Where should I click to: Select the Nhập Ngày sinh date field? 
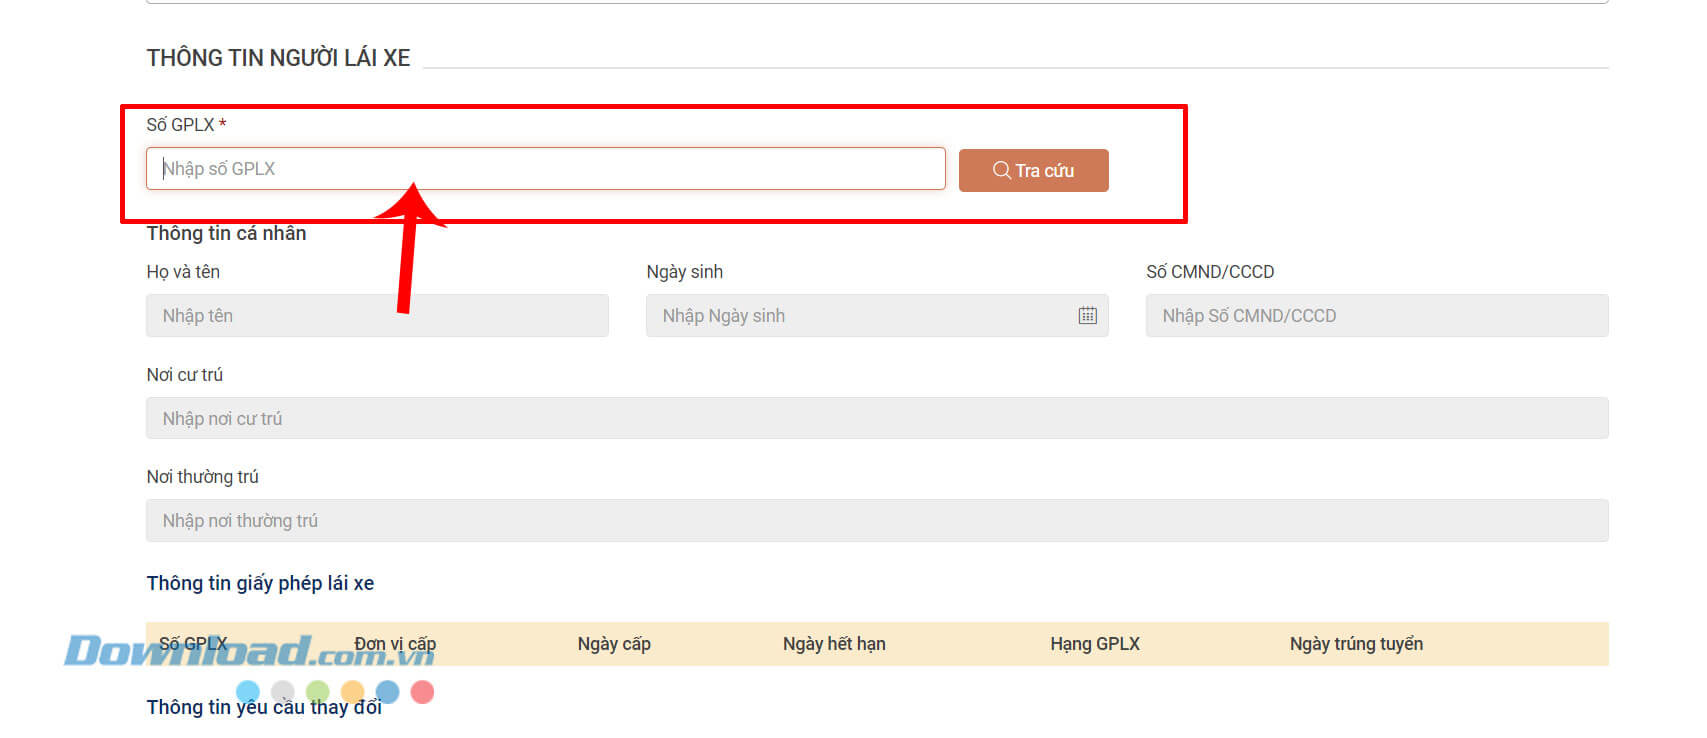coord(860,316)
